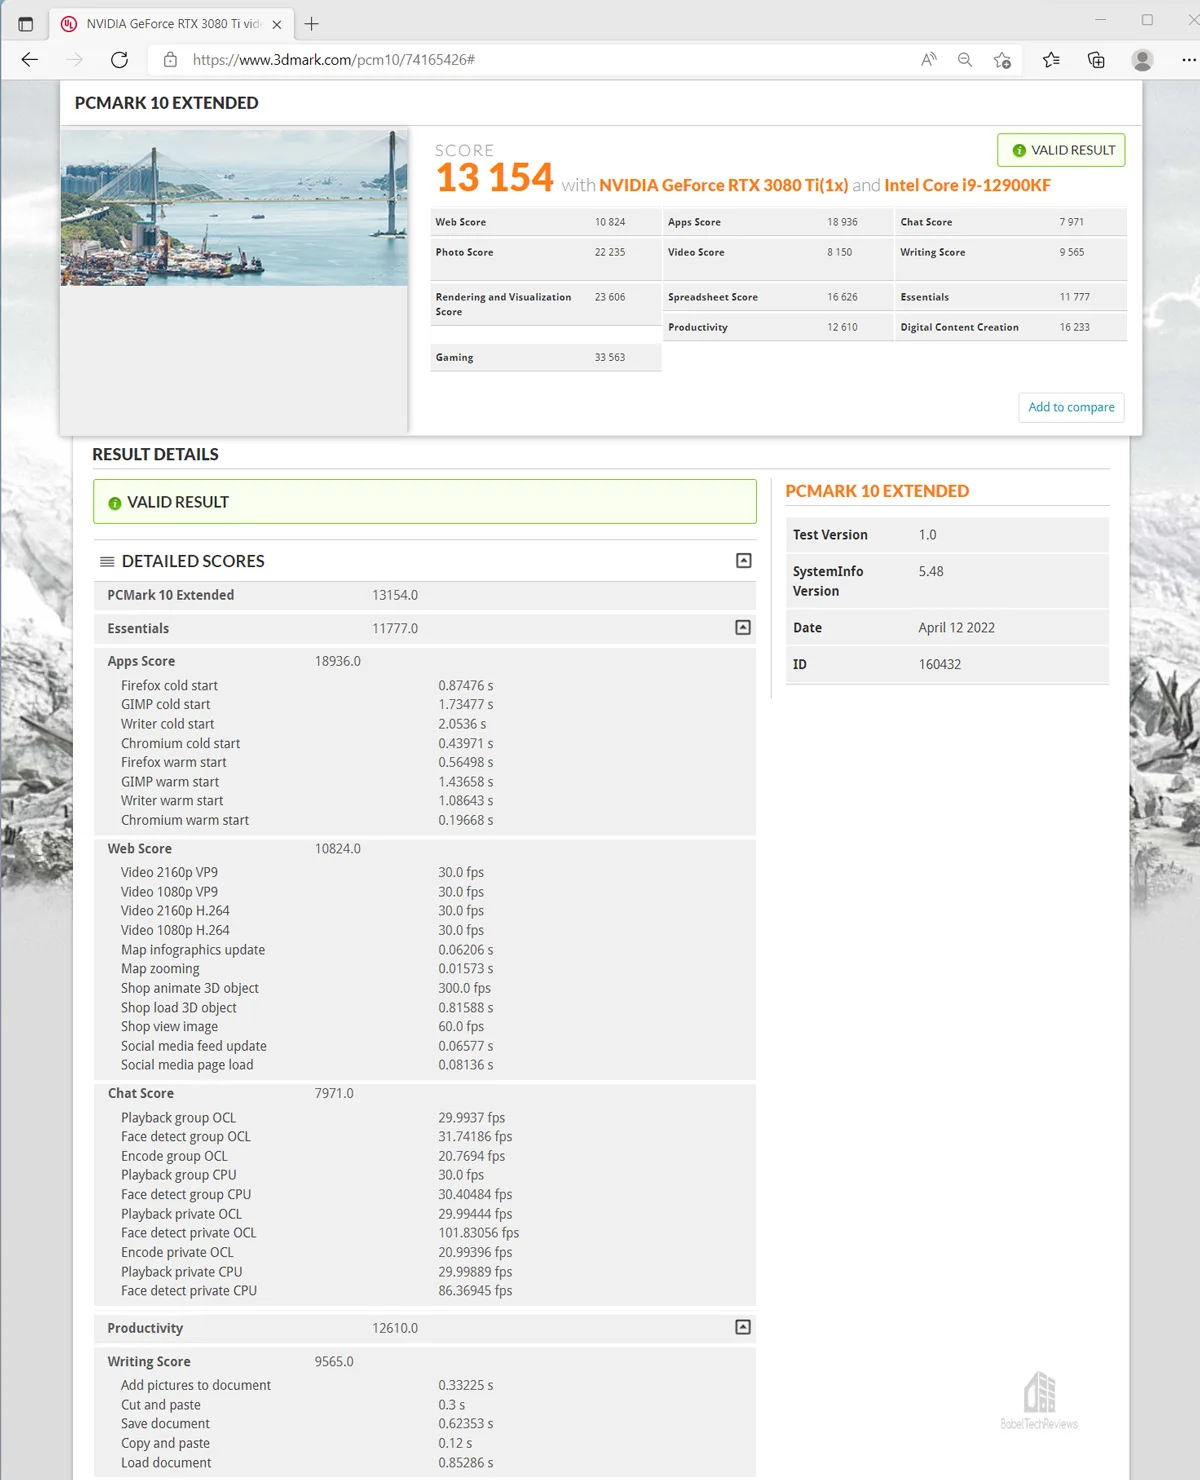The height and width of the screenshot is (1480, 1200).
Task: Click the GIMP cold start row
Action: click(x=425, y=705)
